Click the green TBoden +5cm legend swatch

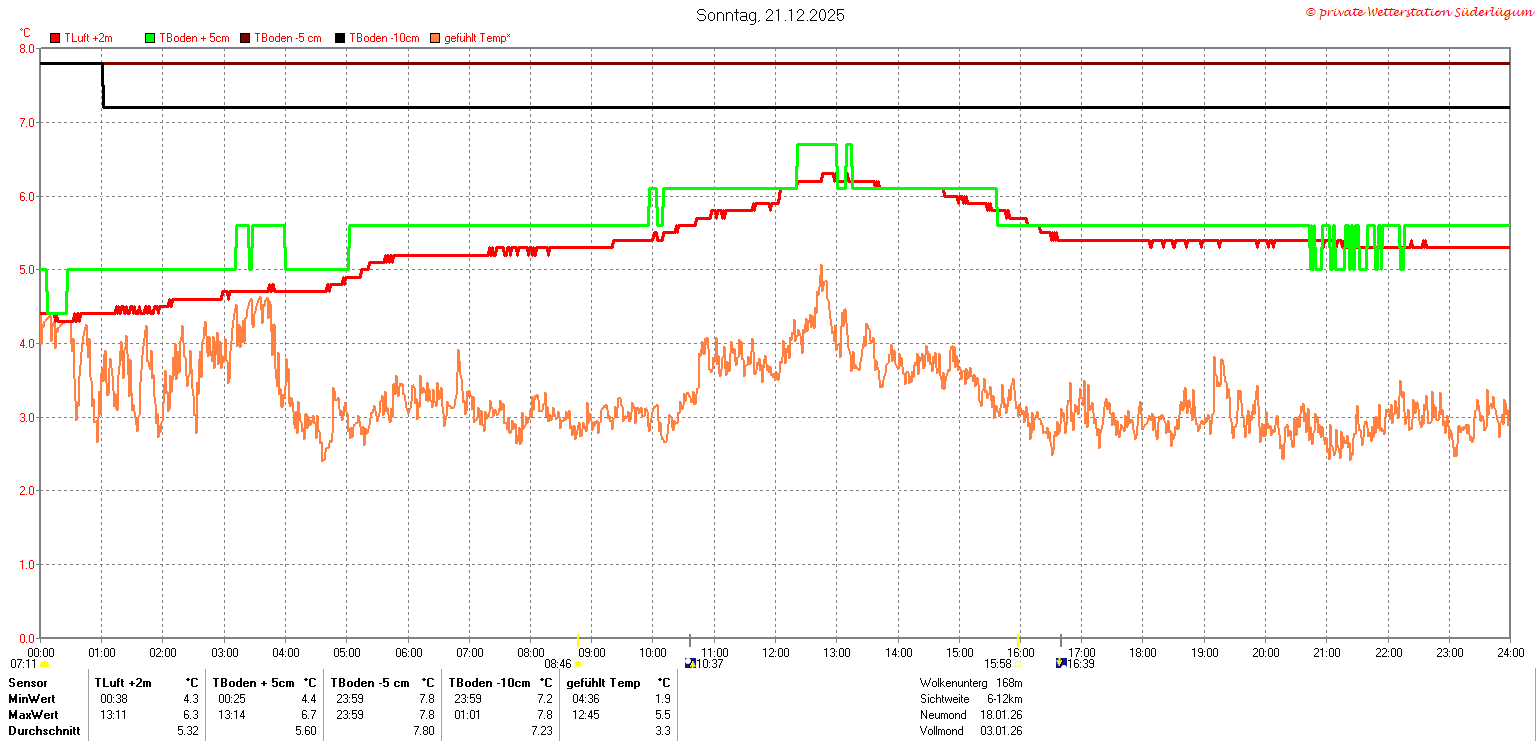(151, 38)
